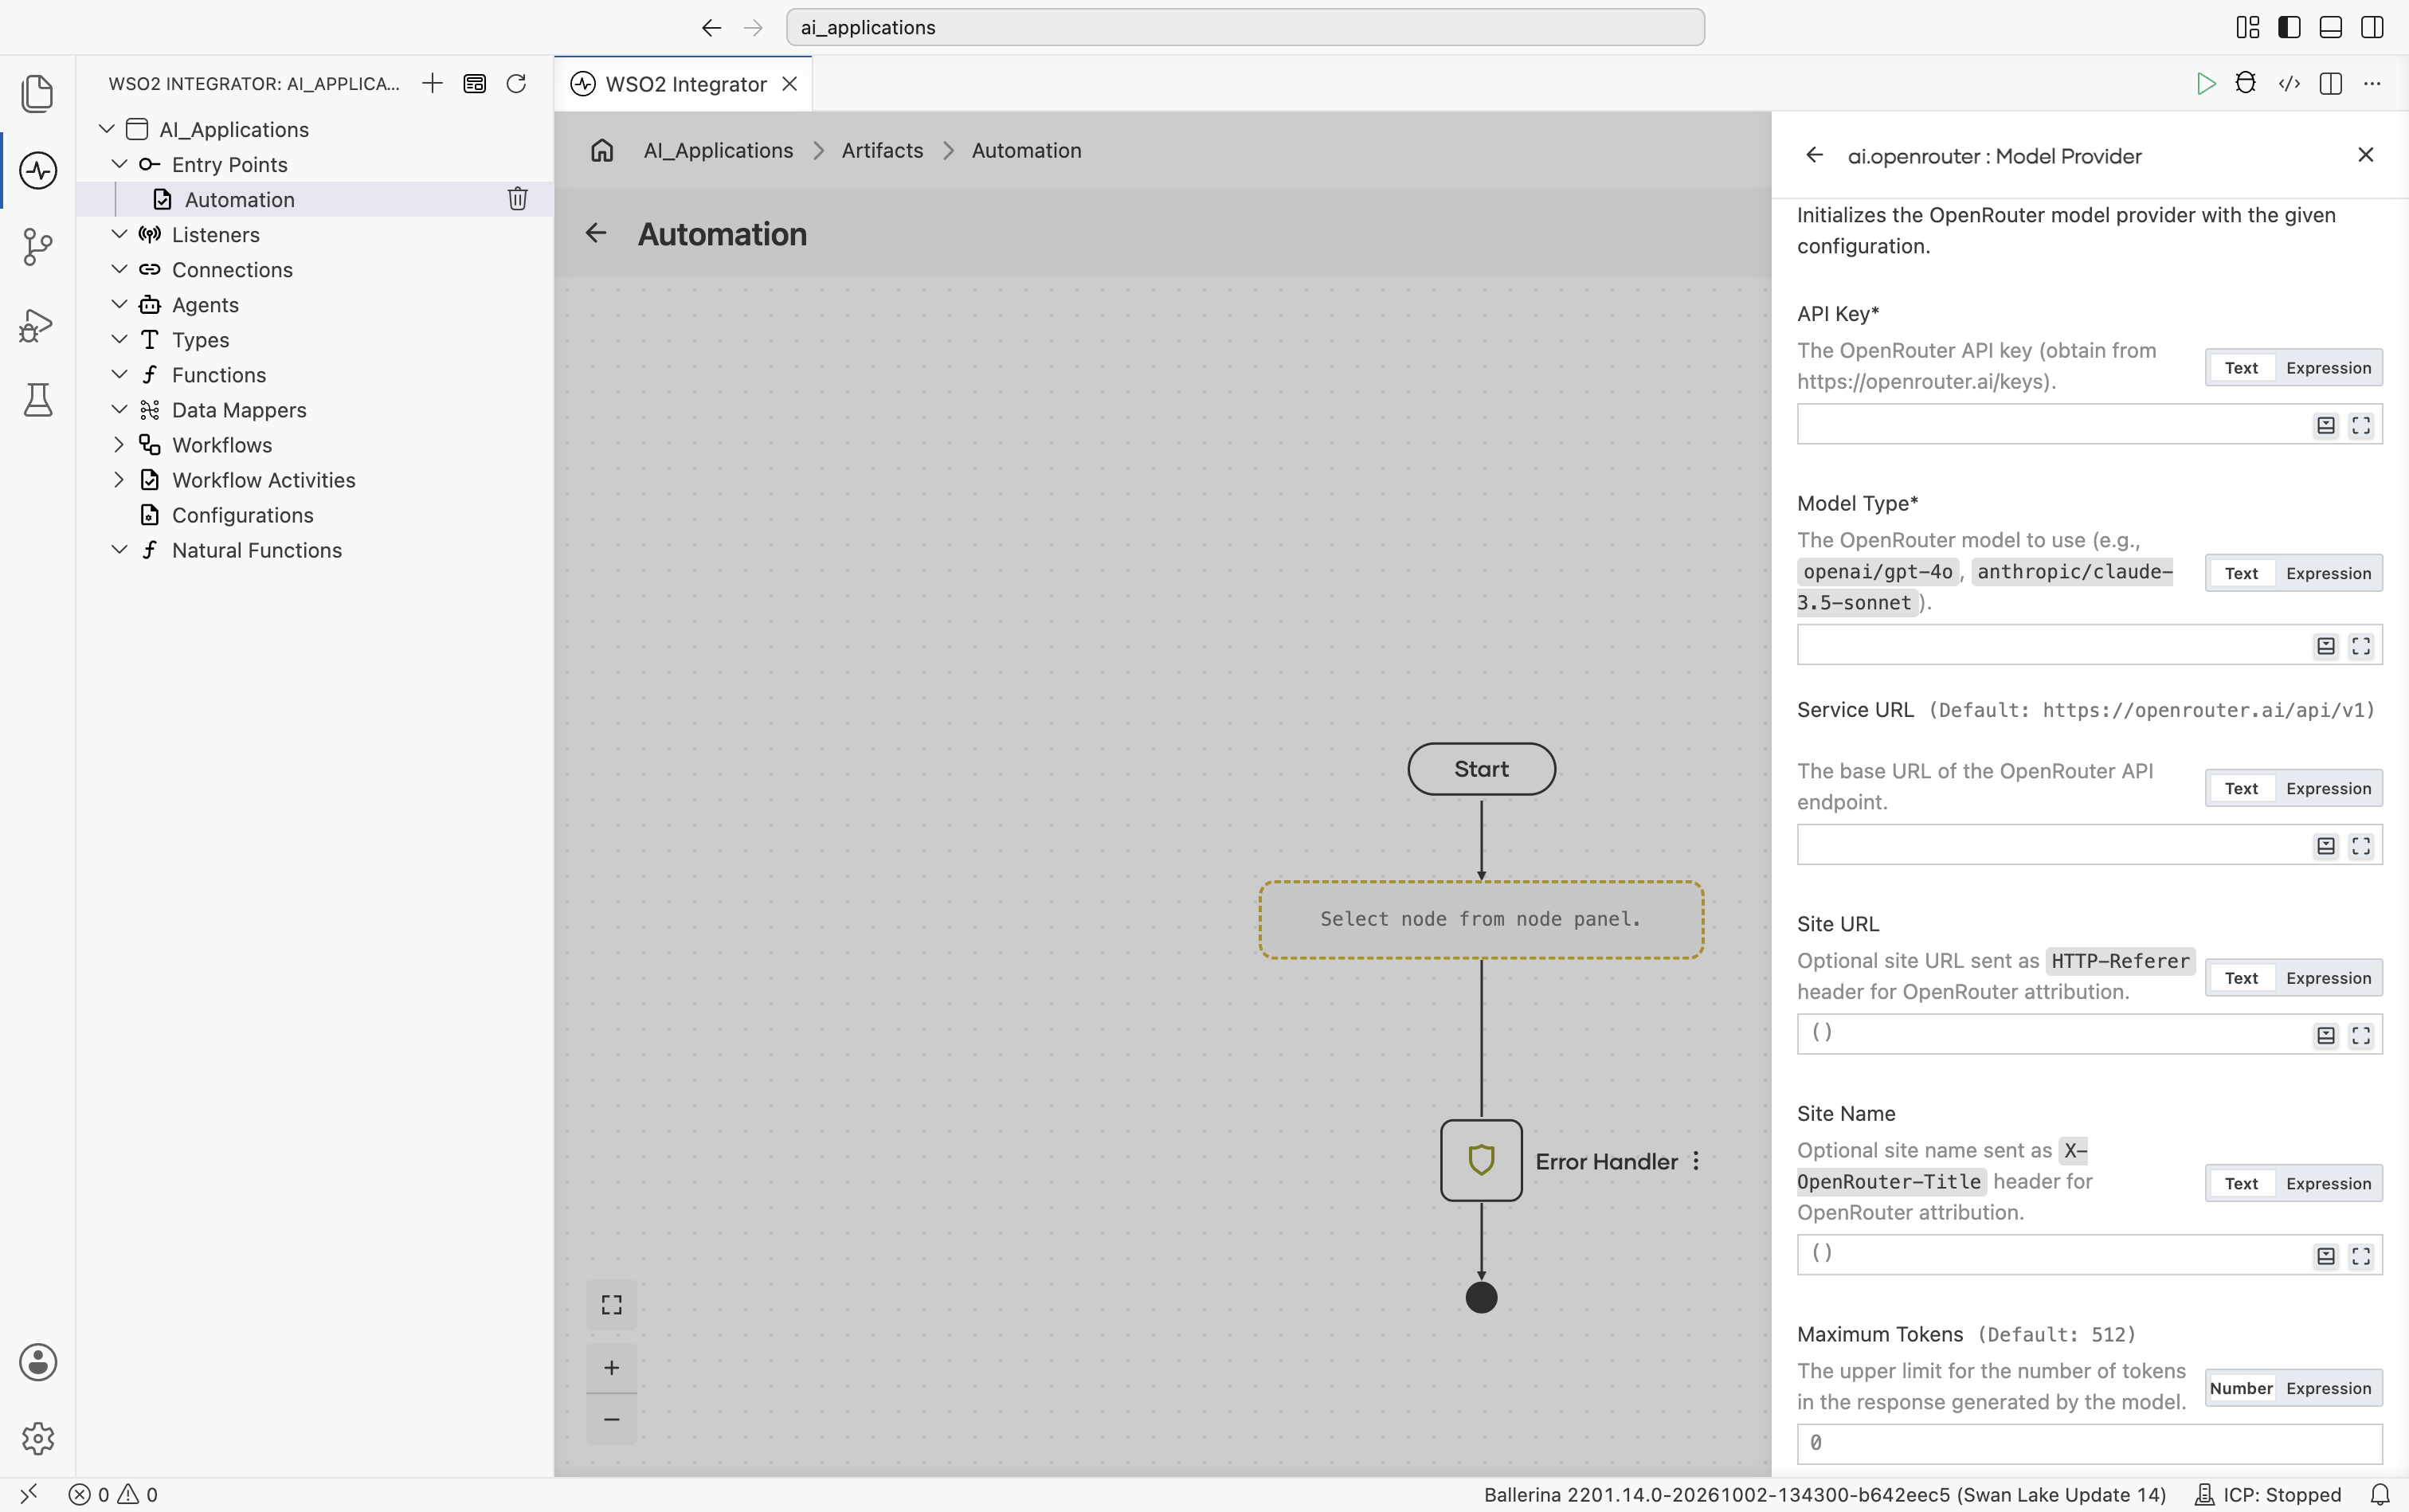Click the Maximum Tokens input field
The width and height of the screenshot is (2409, 1512).
pos(2089,1443)
